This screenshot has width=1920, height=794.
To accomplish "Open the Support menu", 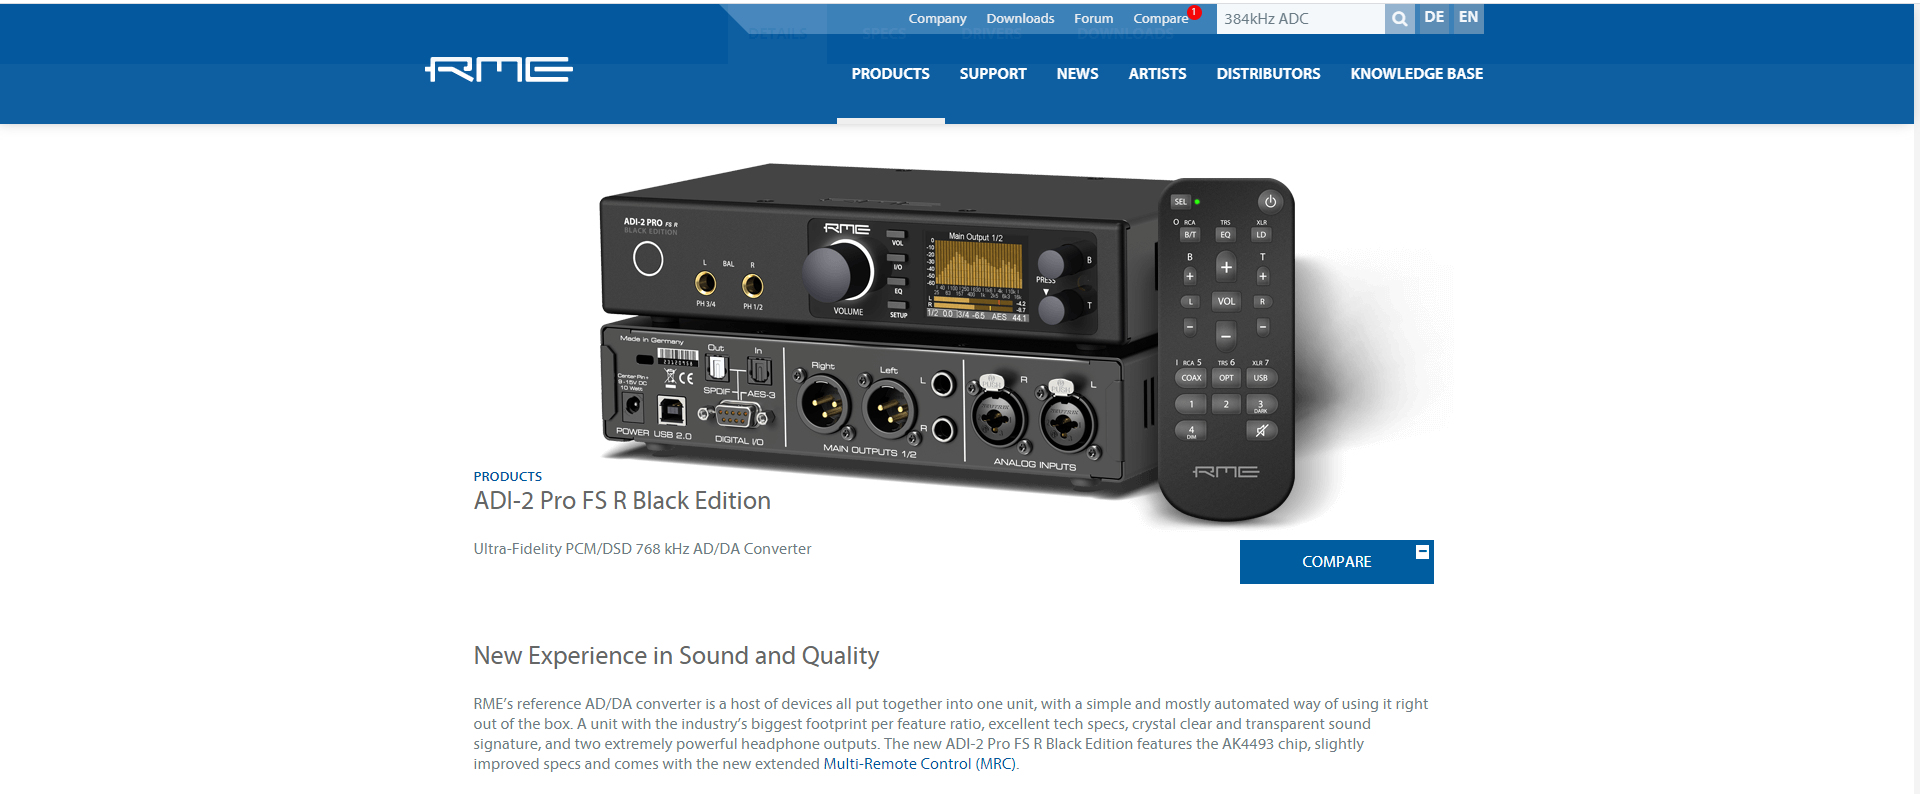I will pos(993,74).
